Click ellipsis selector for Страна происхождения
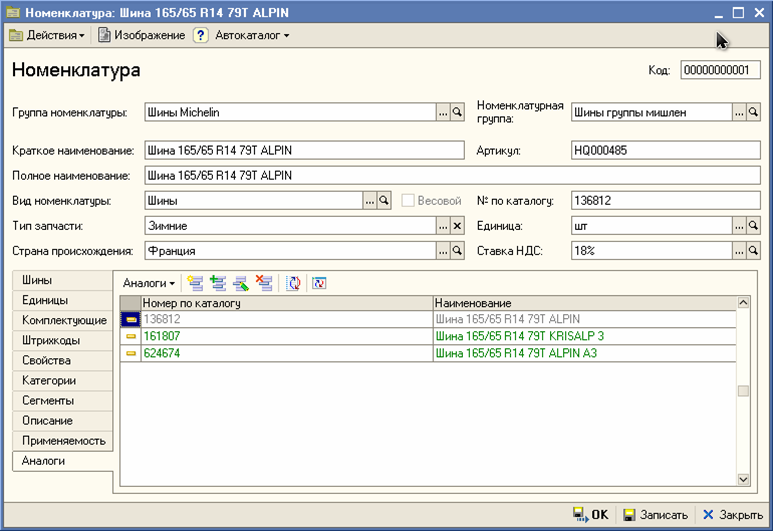Image resolution: width=773 pixels, height=531 pixels. tap(443, 251)
